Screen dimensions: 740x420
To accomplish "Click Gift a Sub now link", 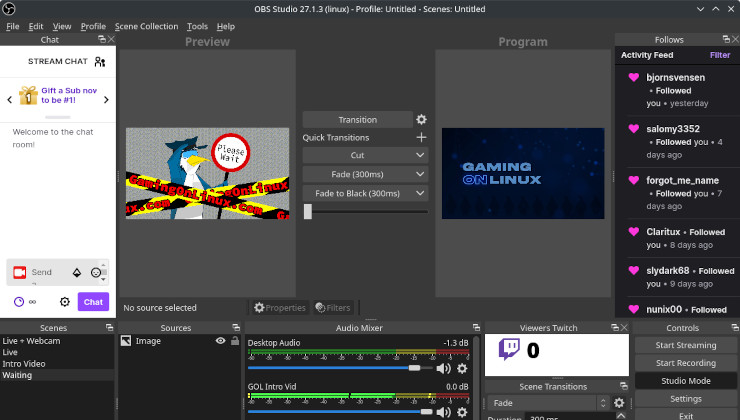I will 69,95.
